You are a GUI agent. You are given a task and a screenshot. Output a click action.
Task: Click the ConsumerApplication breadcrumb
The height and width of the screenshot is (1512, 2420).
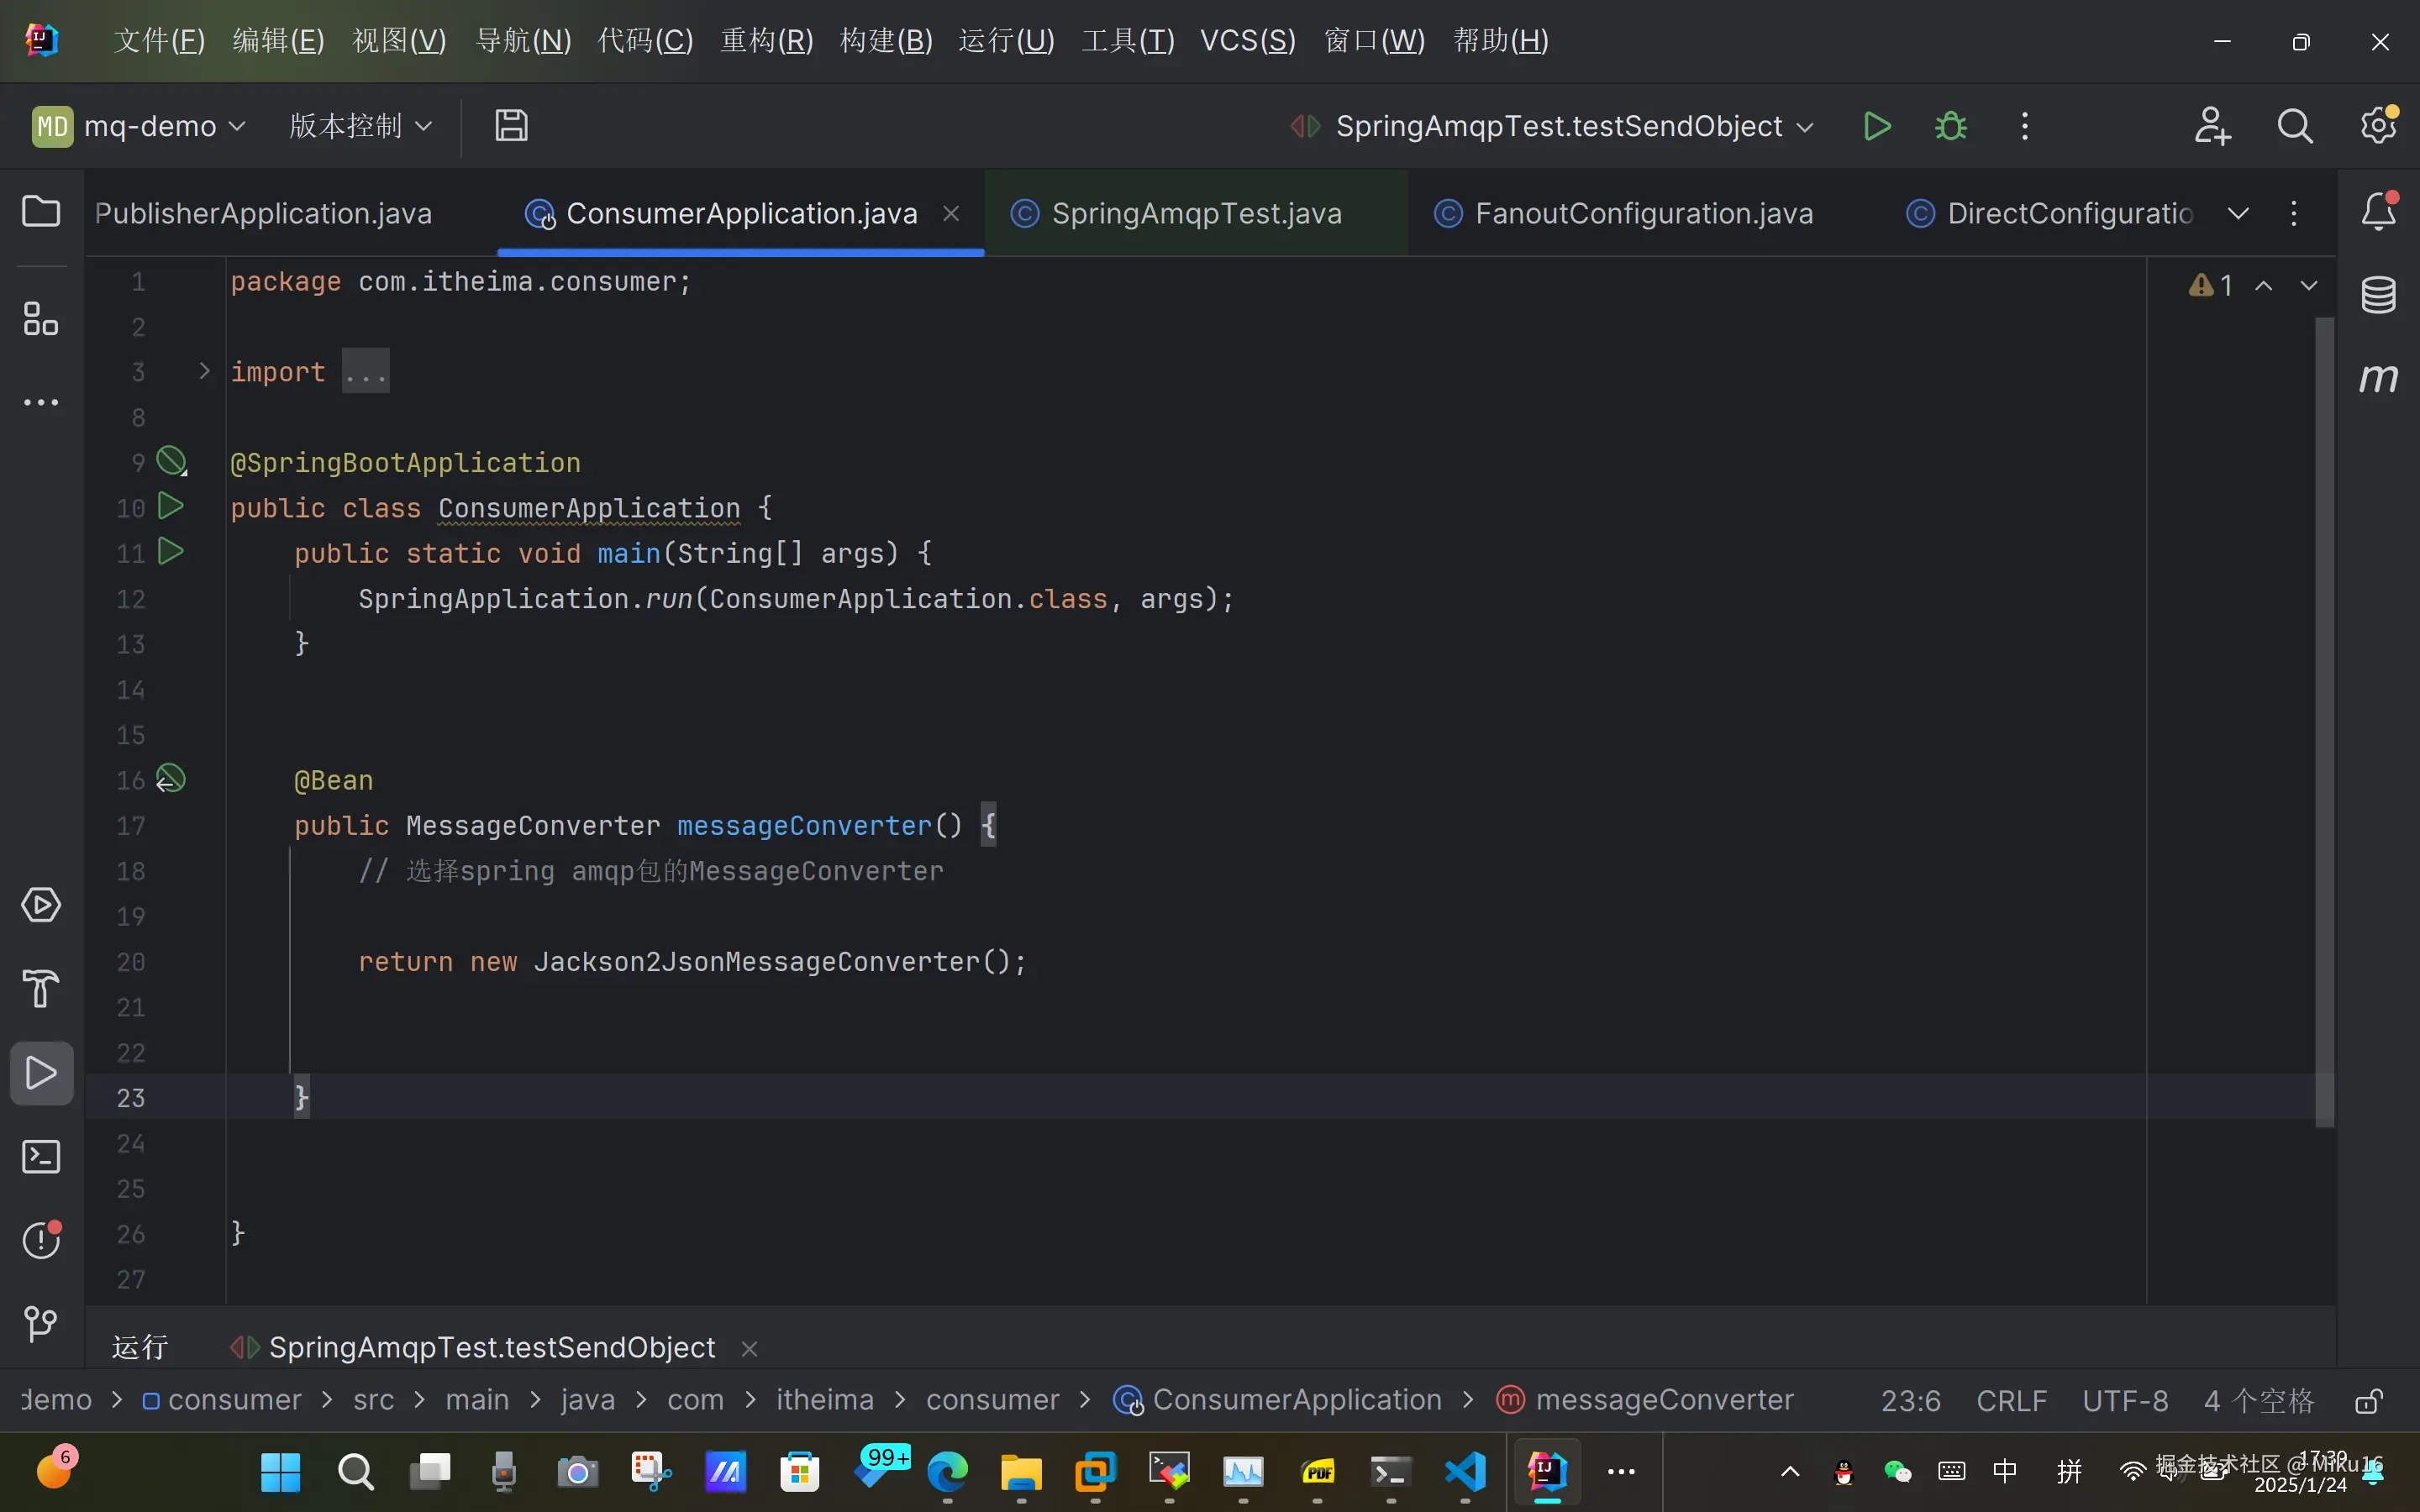1296,1400
